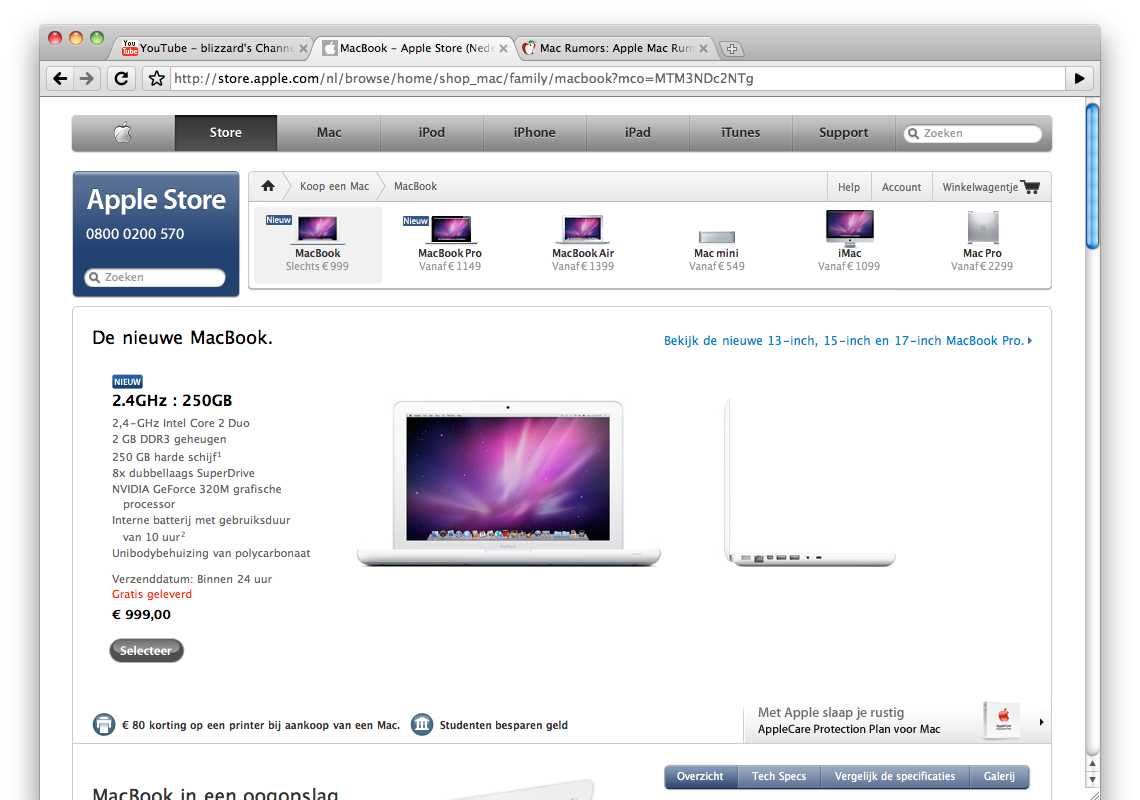Select the iMac product icon

tap(849, 227)
